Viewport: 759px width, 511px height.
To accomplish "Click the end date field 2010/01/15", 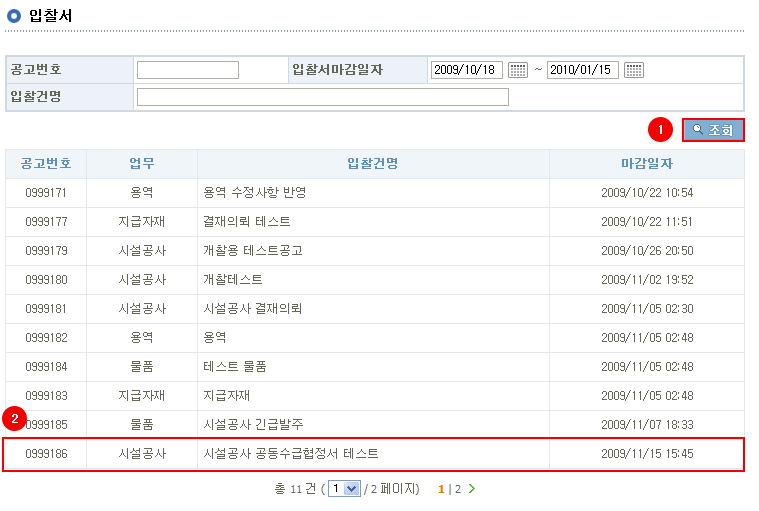I will tap(583, 70).
